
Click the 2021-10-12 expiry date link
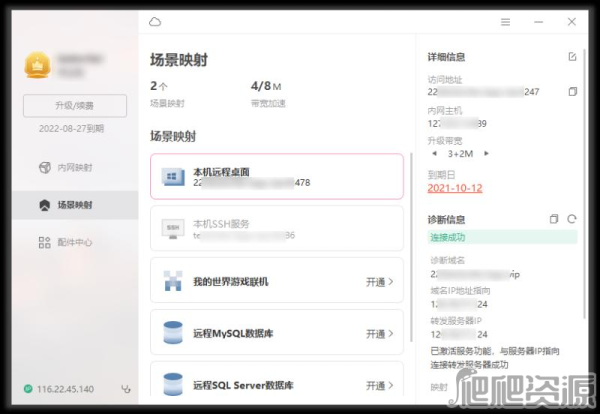pos(455,188)
